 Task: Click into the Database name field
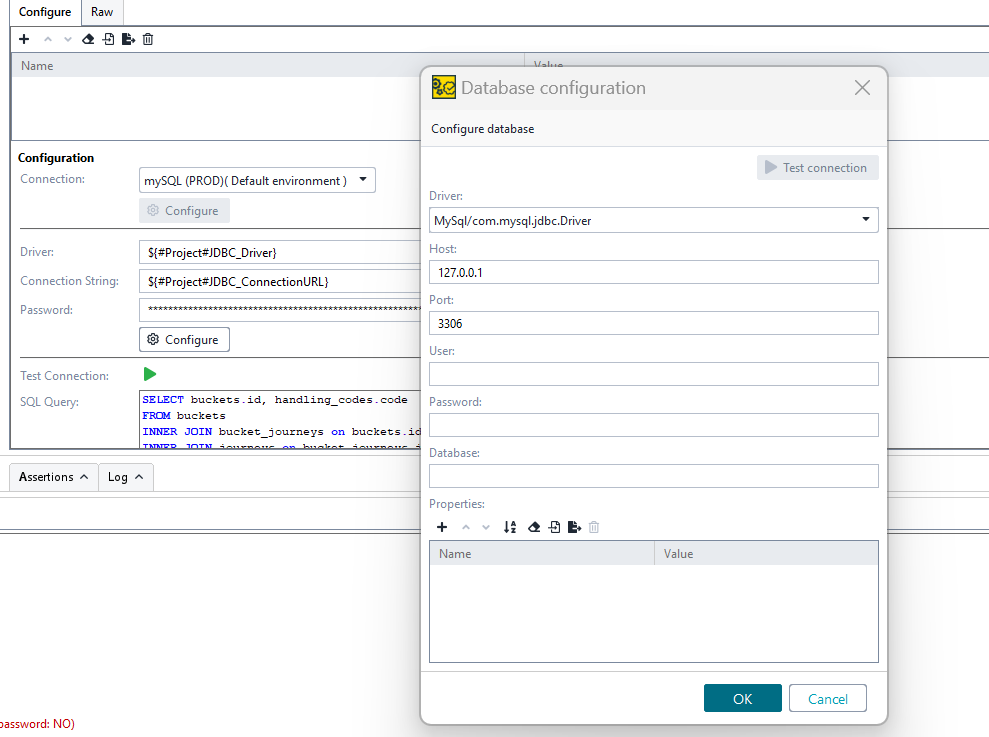[x=653, y=476]
